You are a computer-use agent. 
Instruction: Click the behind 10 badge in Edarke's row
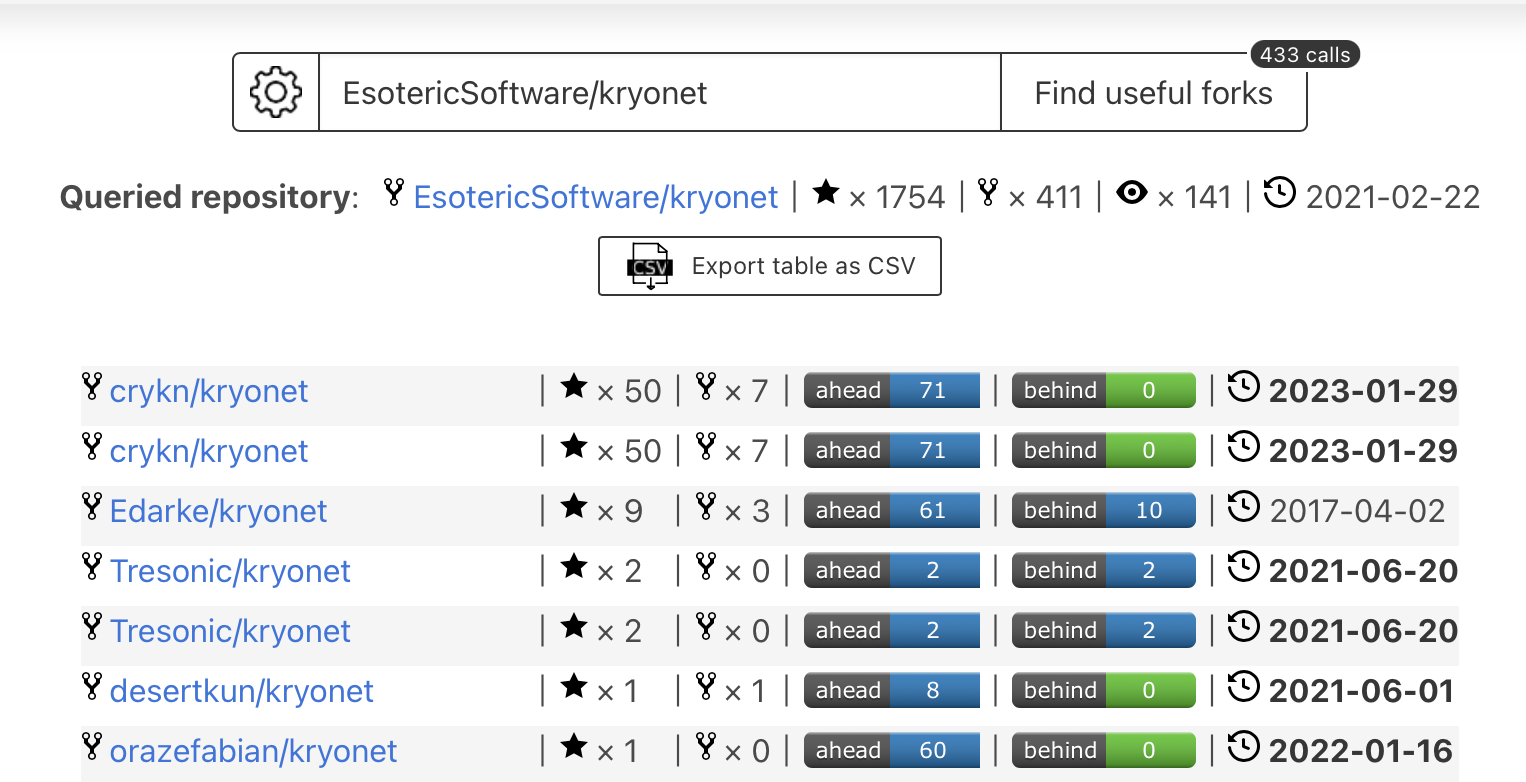tap(1103, 510)
